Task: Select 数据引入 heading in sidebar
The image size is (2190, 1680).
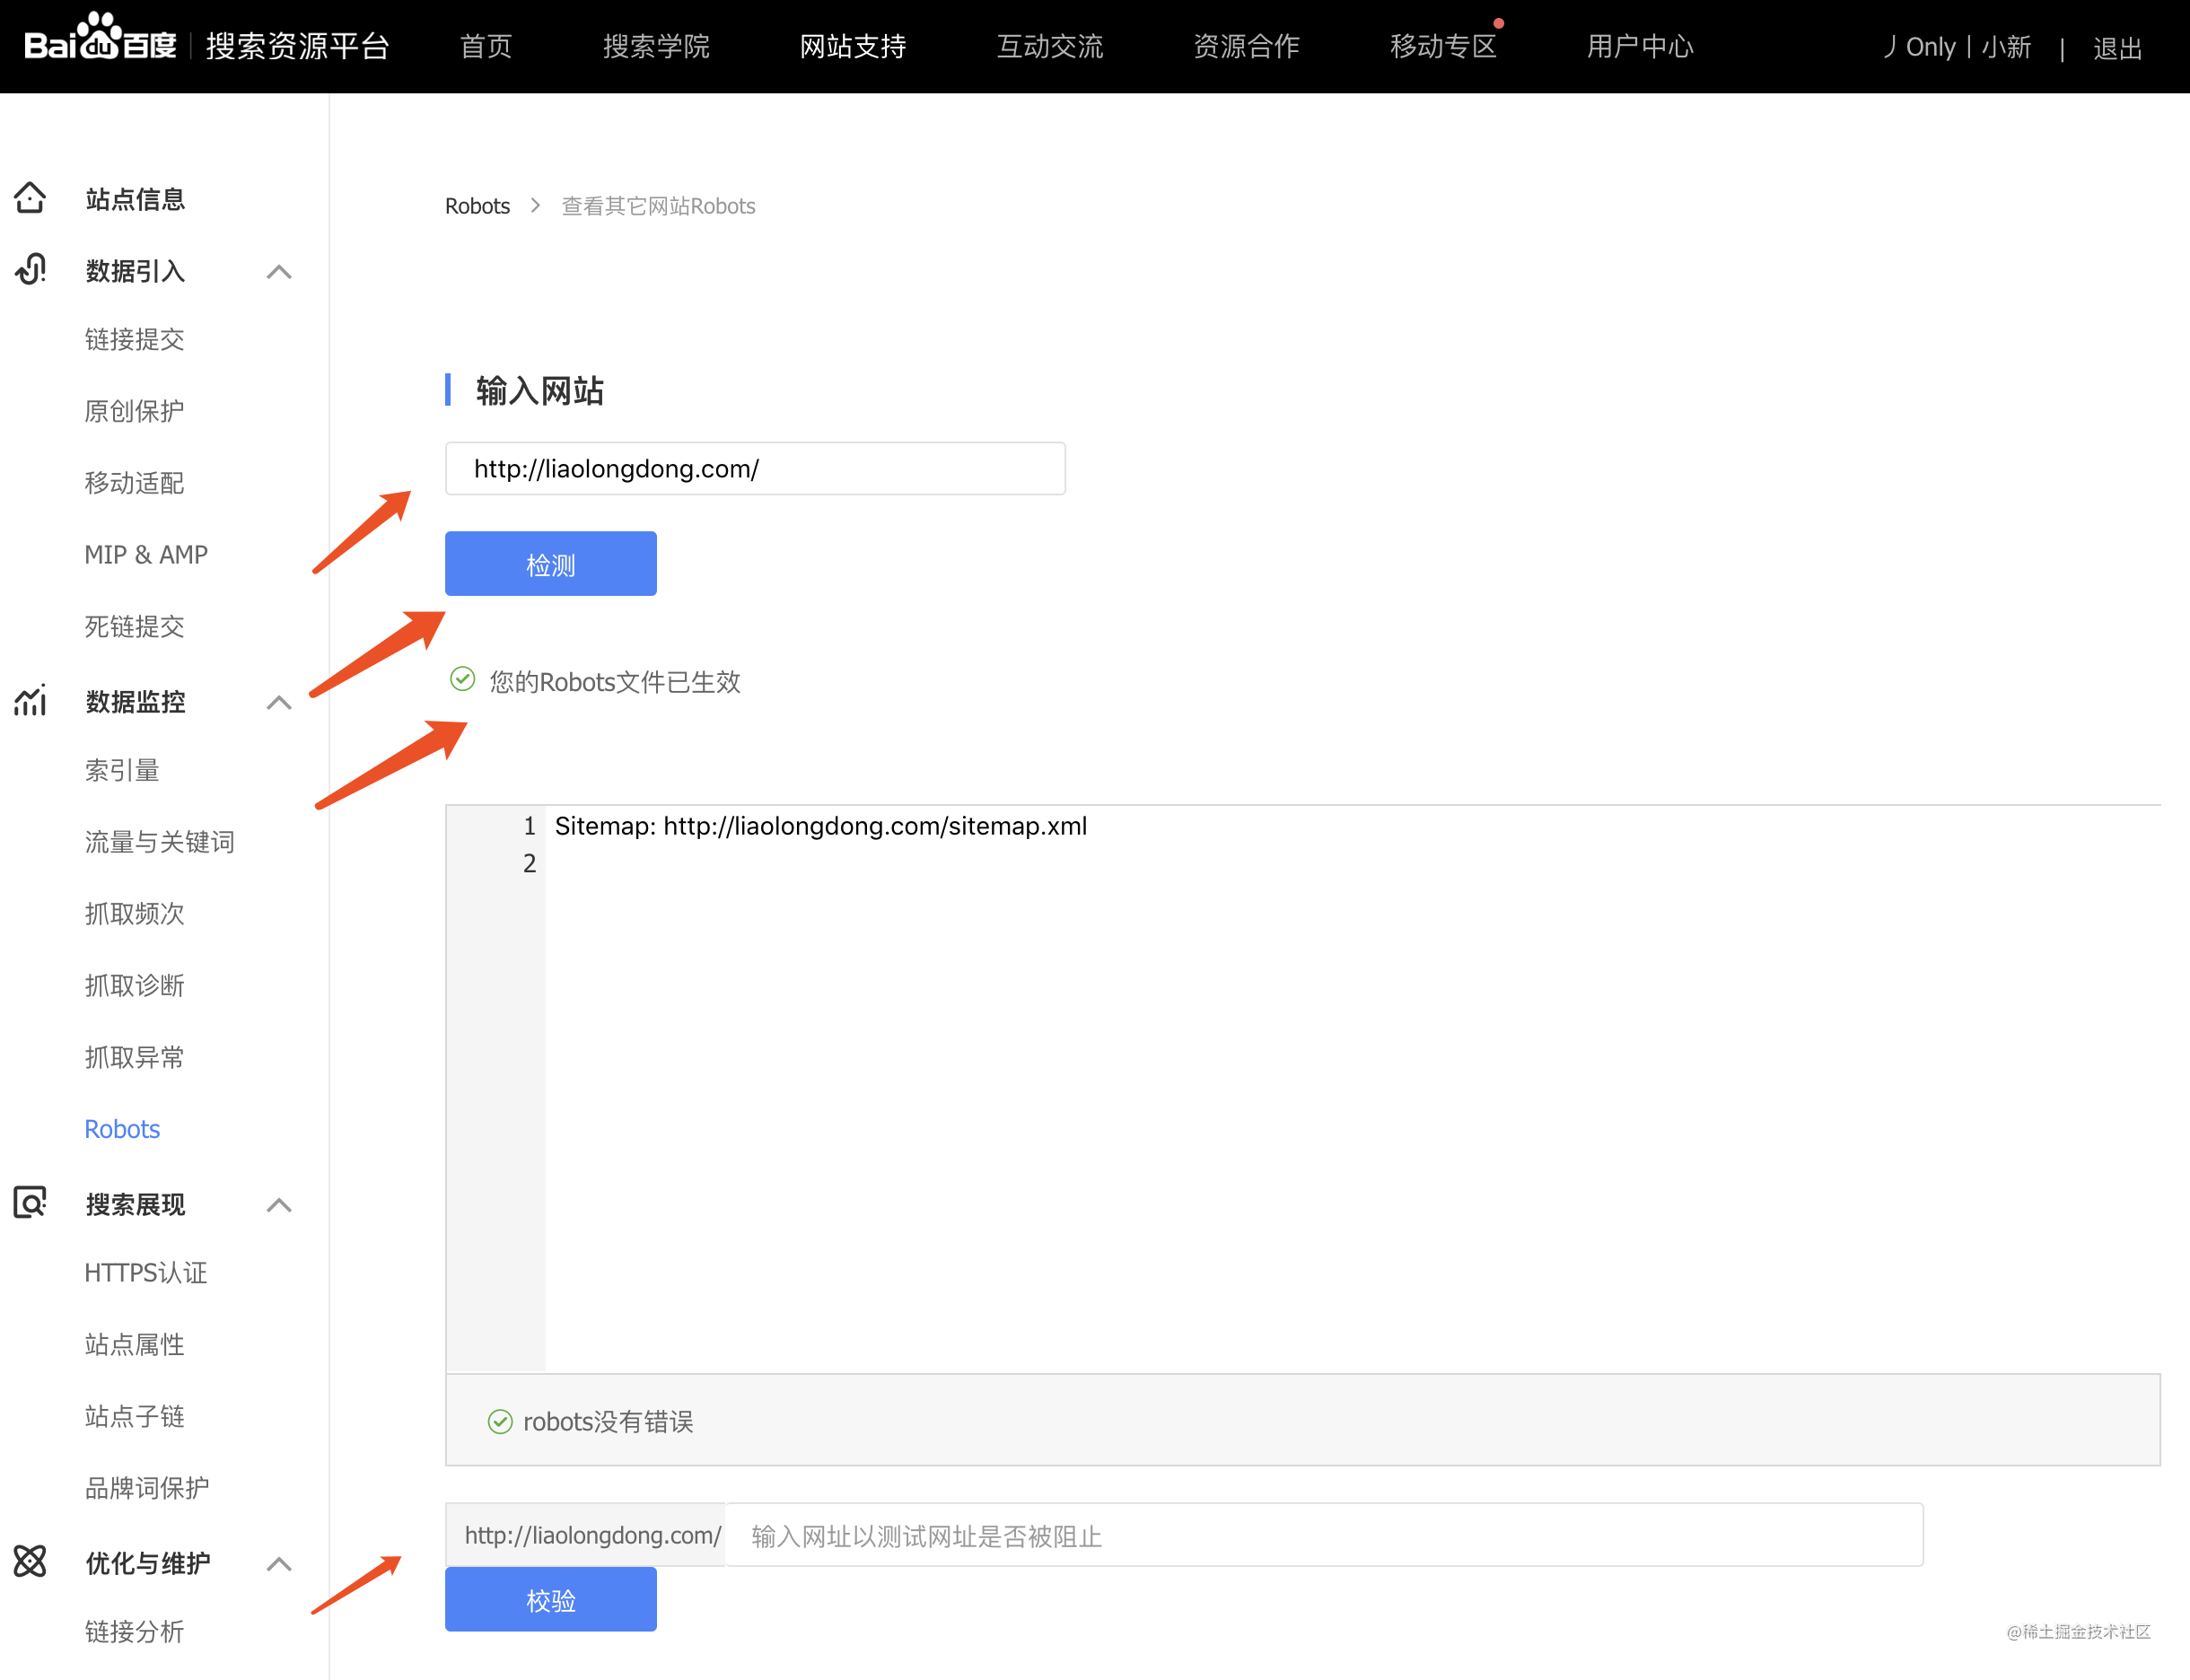Action: click(x=135, y=271)
